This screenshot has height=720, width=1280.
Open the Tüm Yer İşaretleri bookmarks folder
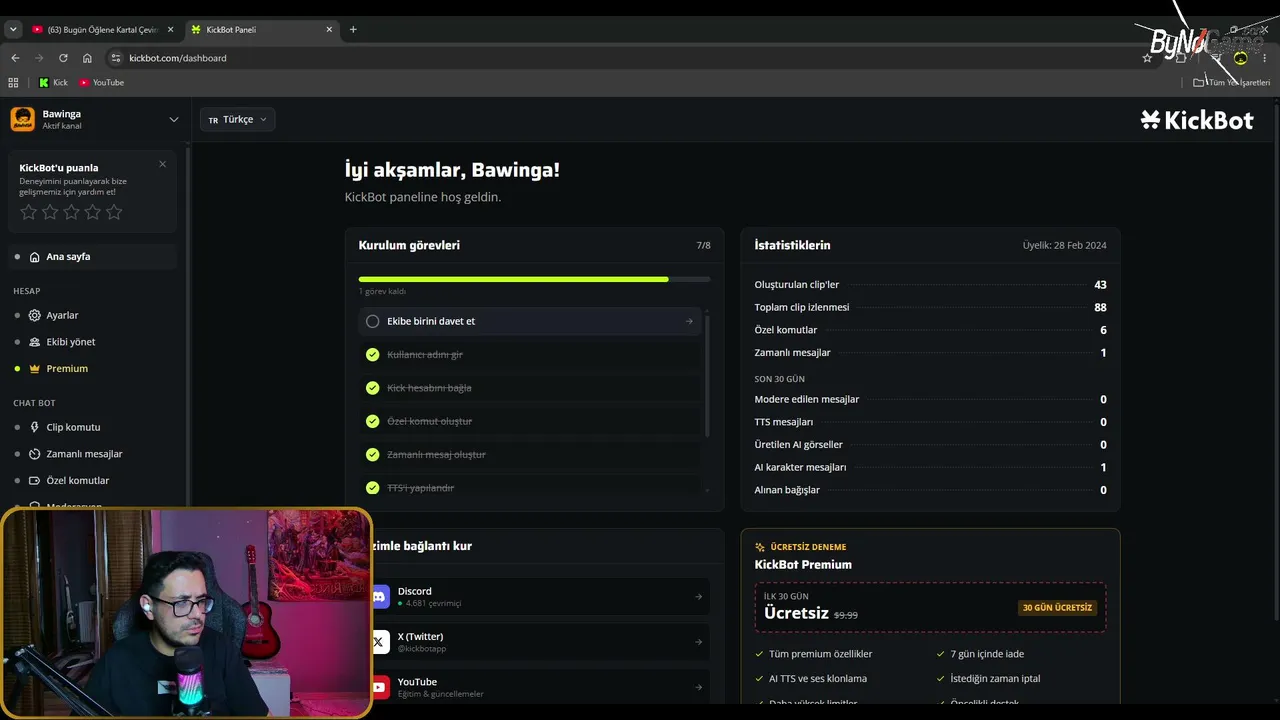pos(1232,82)
